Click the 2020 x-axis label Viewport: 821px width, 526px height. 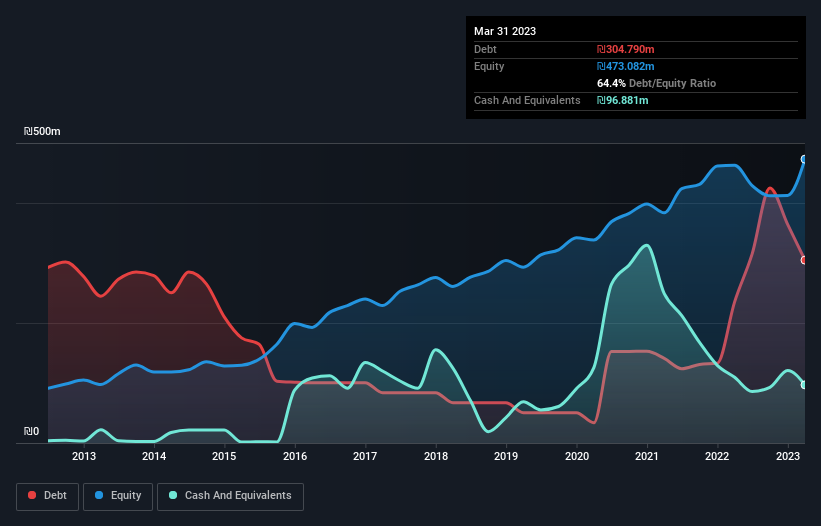tap(576, 456)
